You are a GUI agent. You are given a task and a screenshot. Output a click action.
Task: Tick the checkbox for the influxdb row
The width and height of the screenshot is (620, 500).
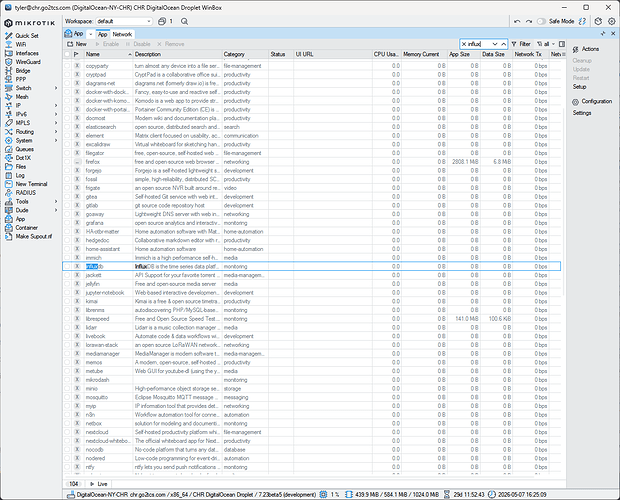click(x=67, y=266)
